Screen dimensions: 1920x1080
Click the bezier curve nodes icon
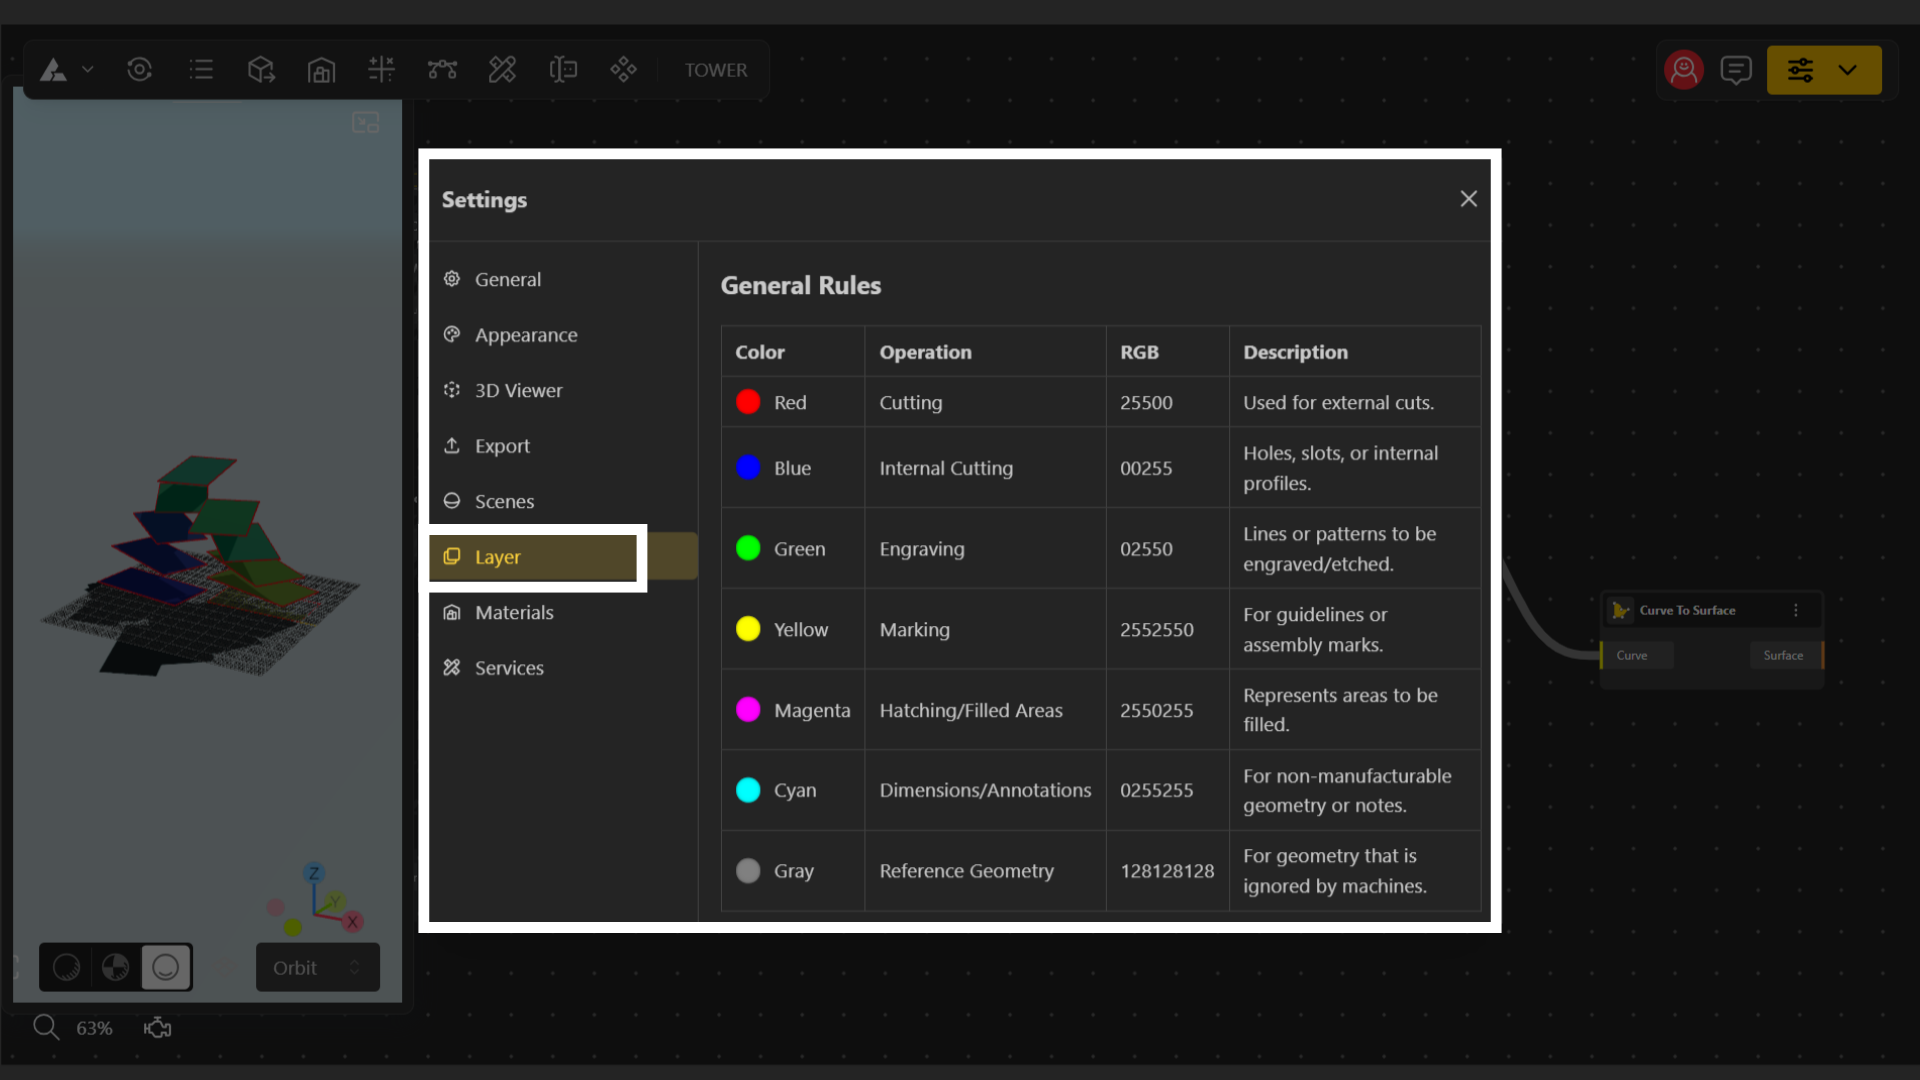pos(442,70)
